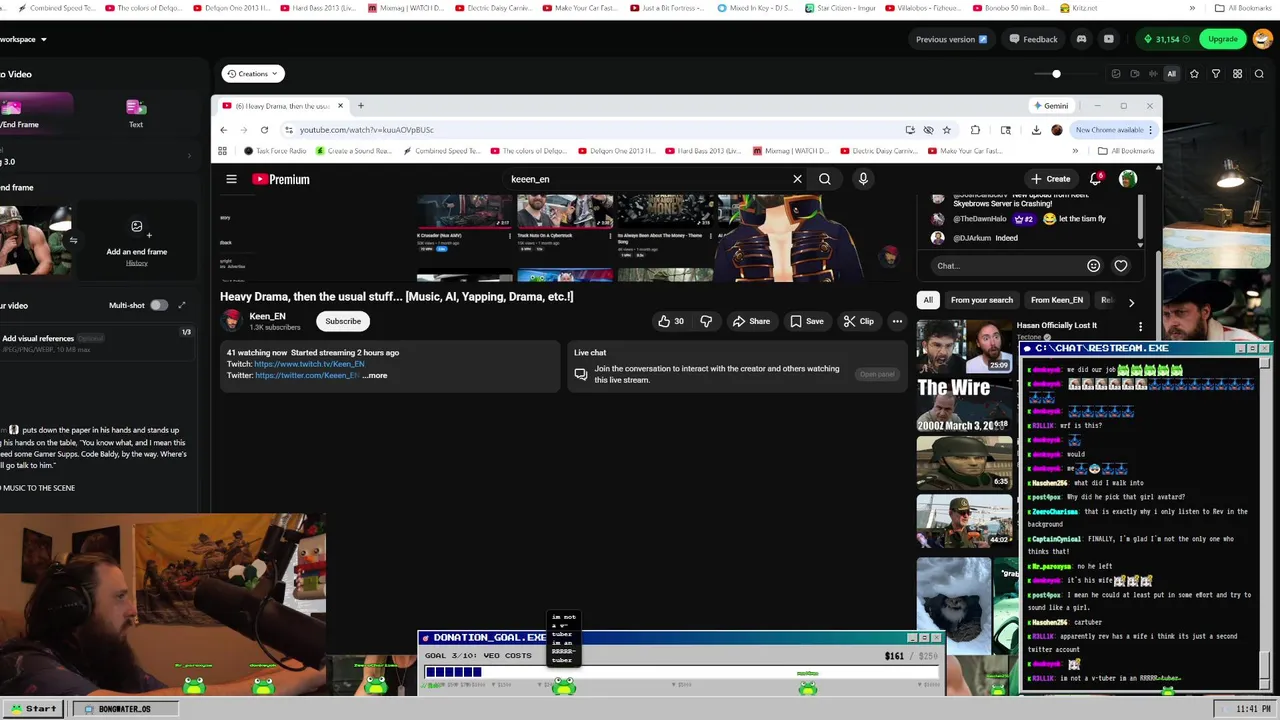Save video to playlist

[x=806, y=321]
